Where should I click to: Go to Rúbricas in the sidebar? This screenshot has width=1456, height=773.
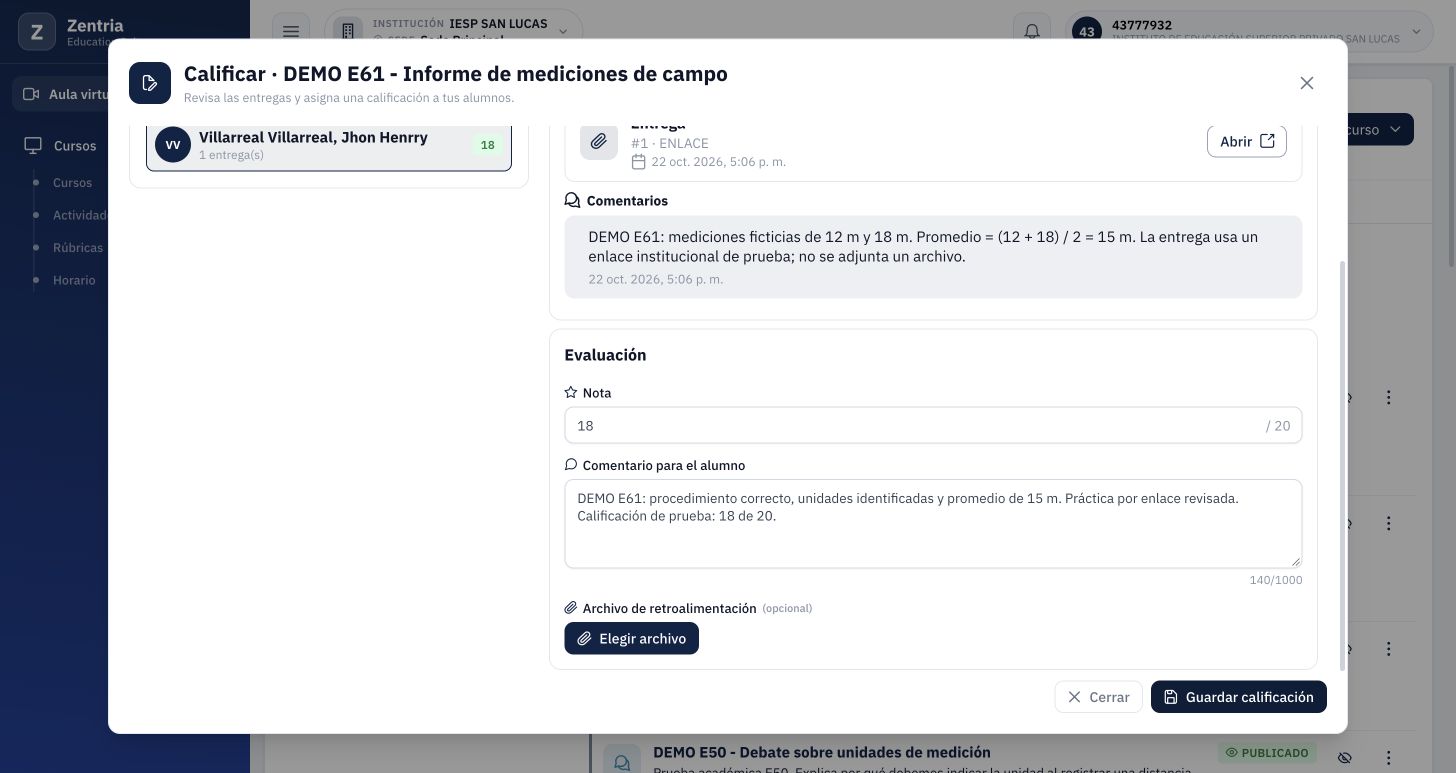(78, 248)
